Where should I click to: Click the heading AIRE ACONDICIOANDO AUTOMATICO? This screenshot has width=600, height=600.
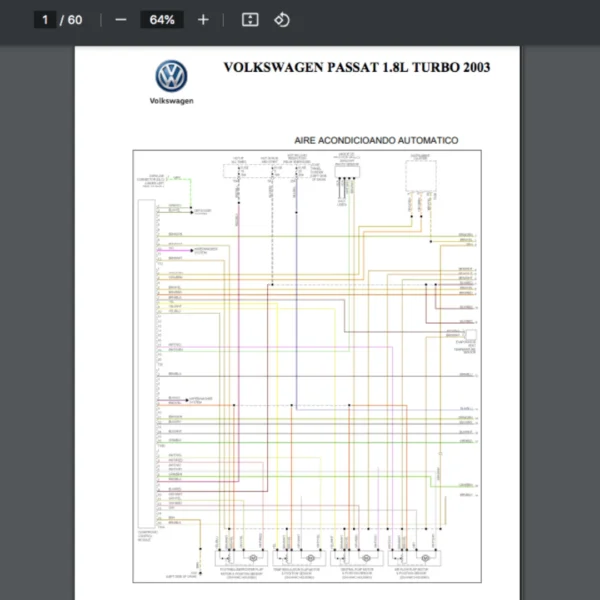(376, 140)
